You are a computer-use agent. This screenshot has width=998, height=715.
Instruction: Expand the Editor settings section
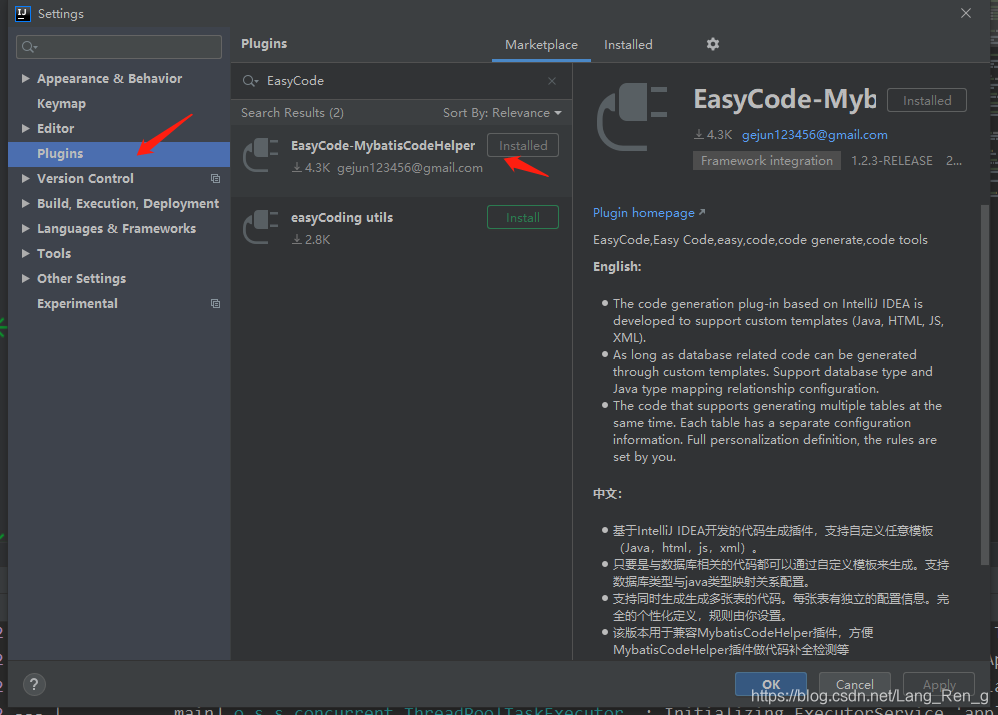[25, 129]
